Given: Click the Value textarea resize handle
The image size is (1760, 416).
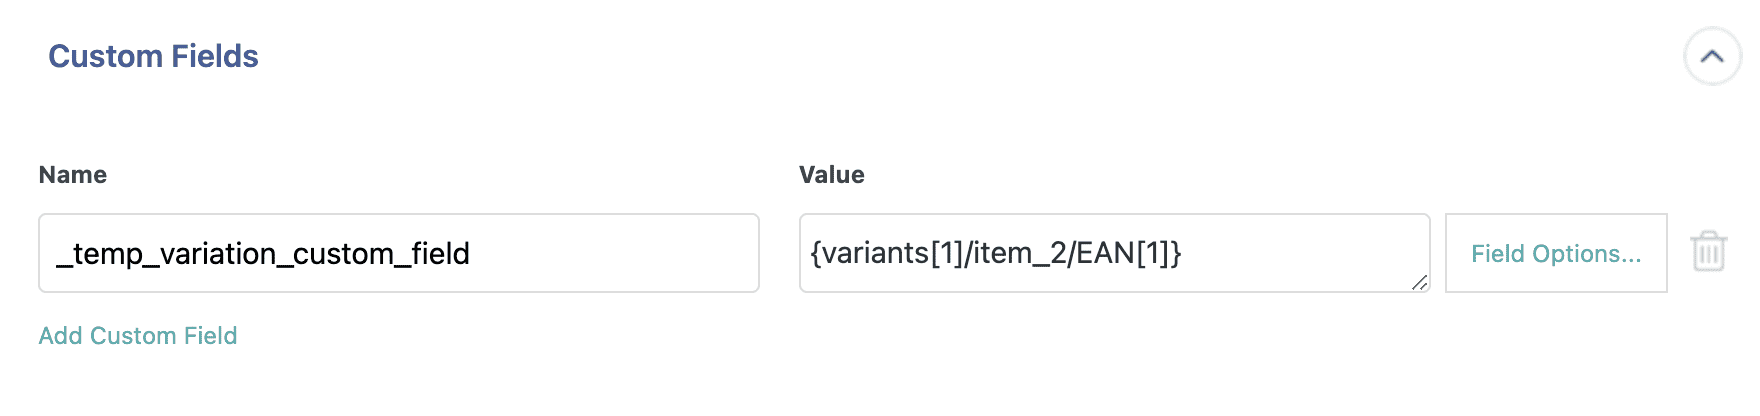Looking at the screenshot, I should click(x=1419, y=283).
